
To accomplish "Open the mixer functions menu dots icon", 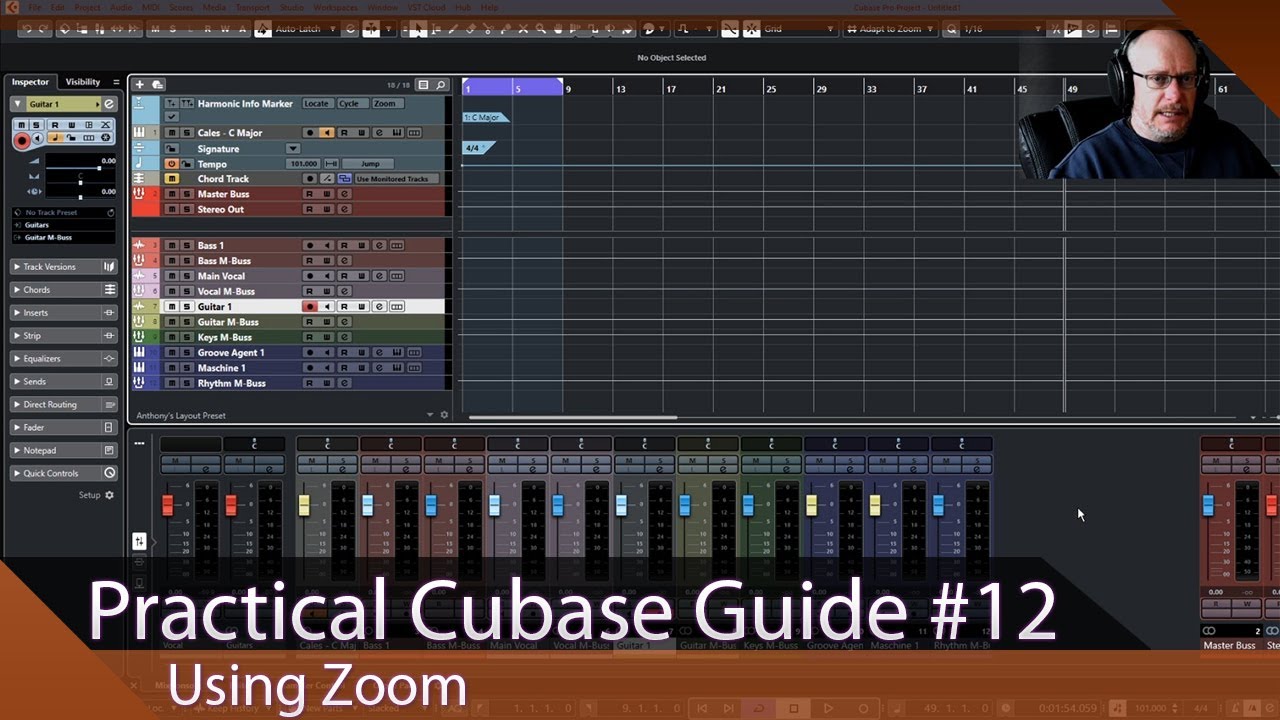I will click(x=139, y=443).
